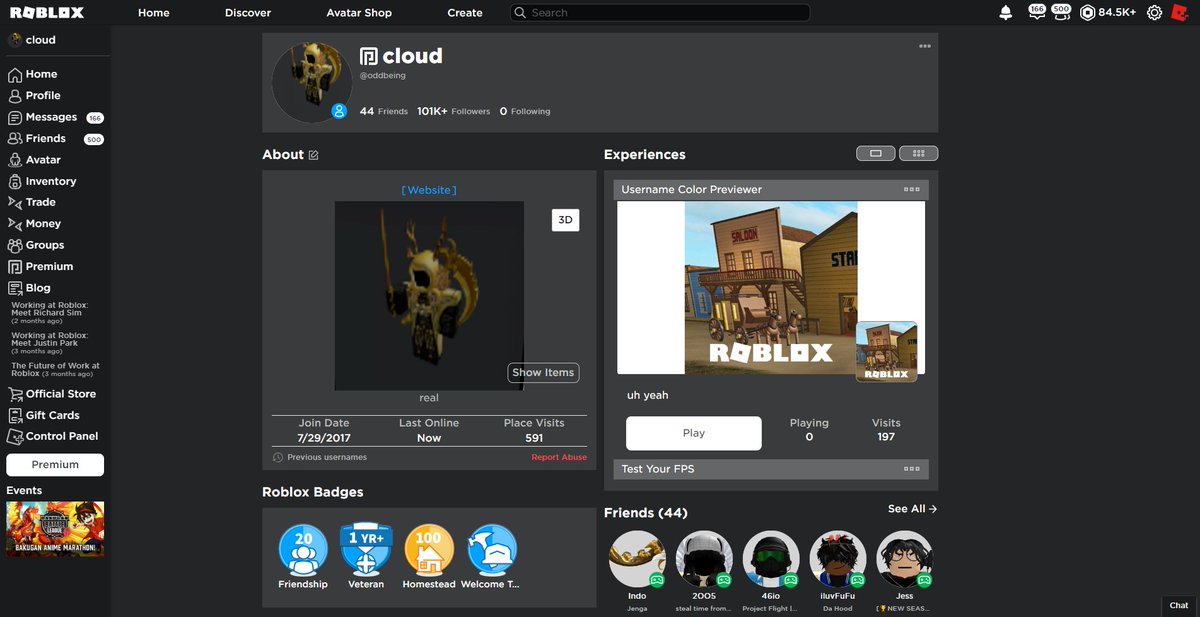The height and width of the screenshot is (617, 1200).
Task: Click the red Roblox Studio icon in top bar
Action: pyautogui.click(x=1179, y=13)
